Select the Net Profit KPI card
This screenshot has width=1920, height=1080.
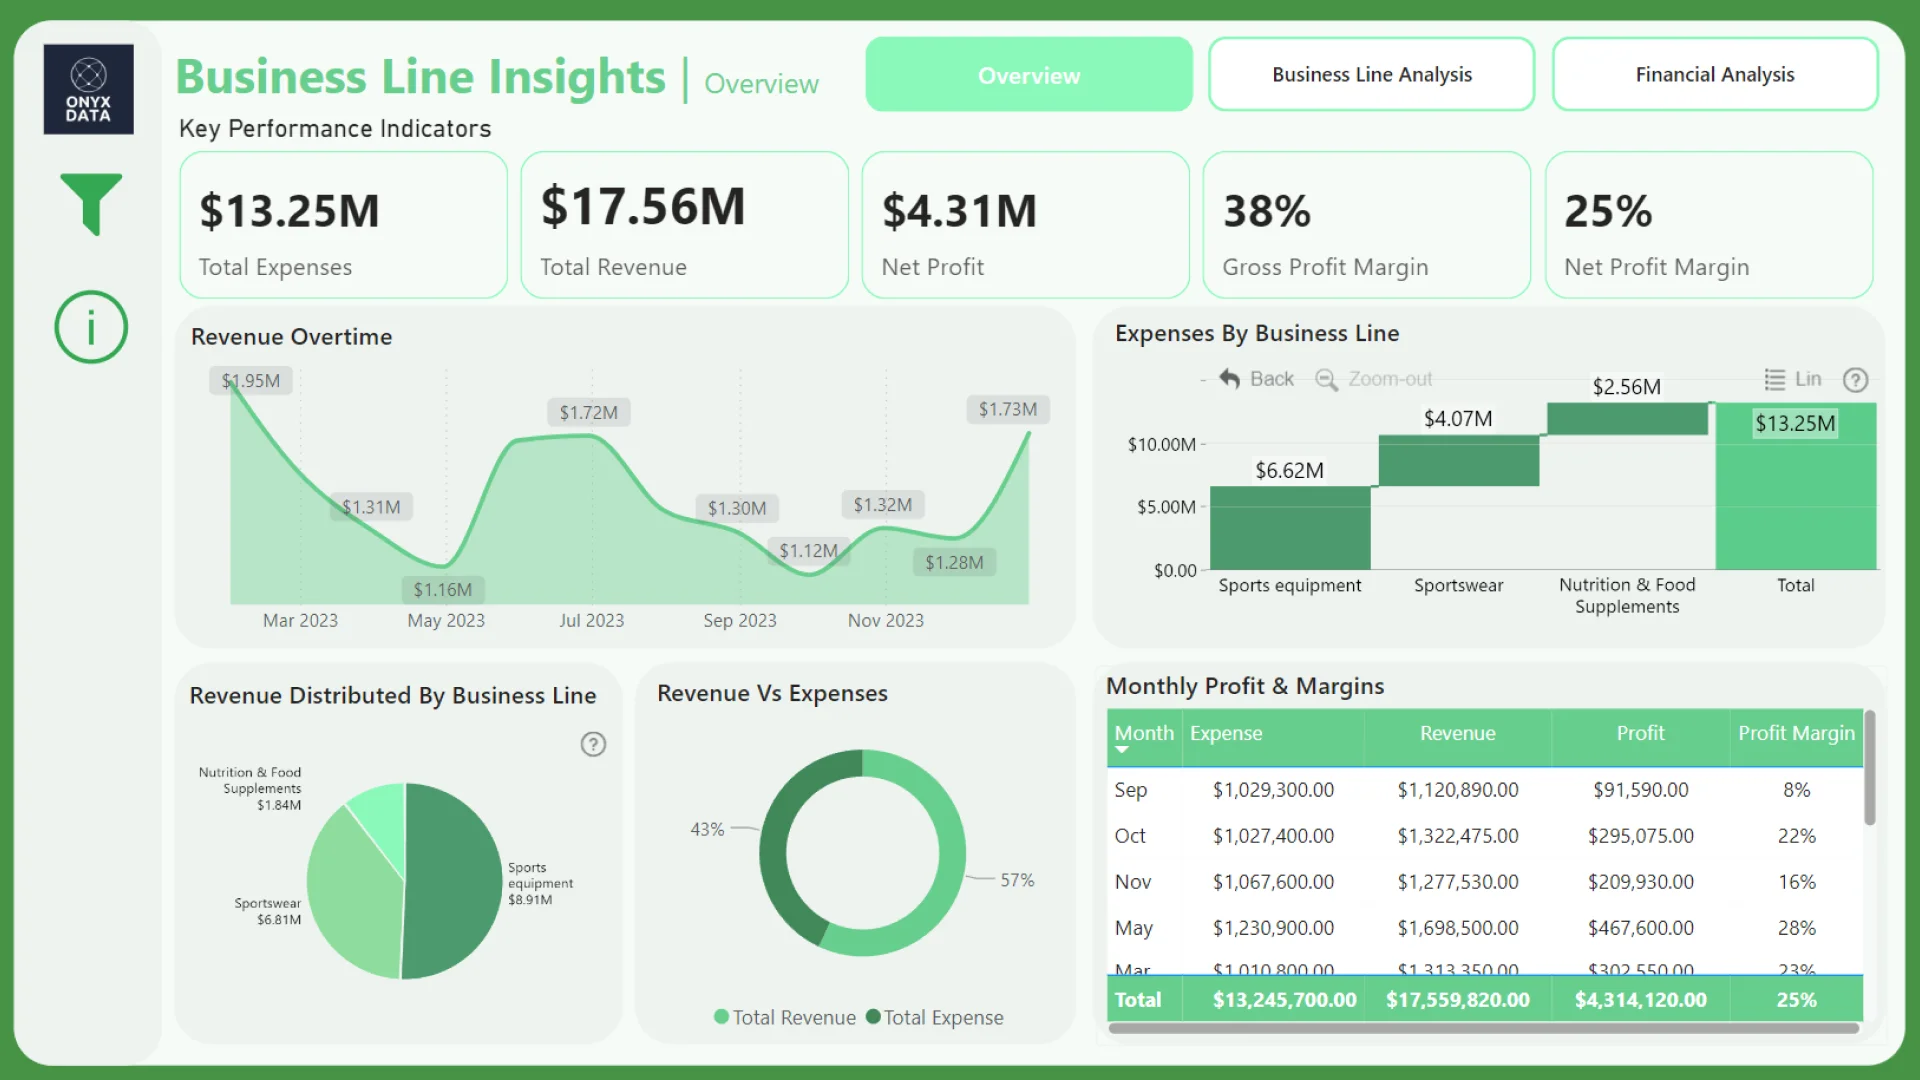[1026, 225]
